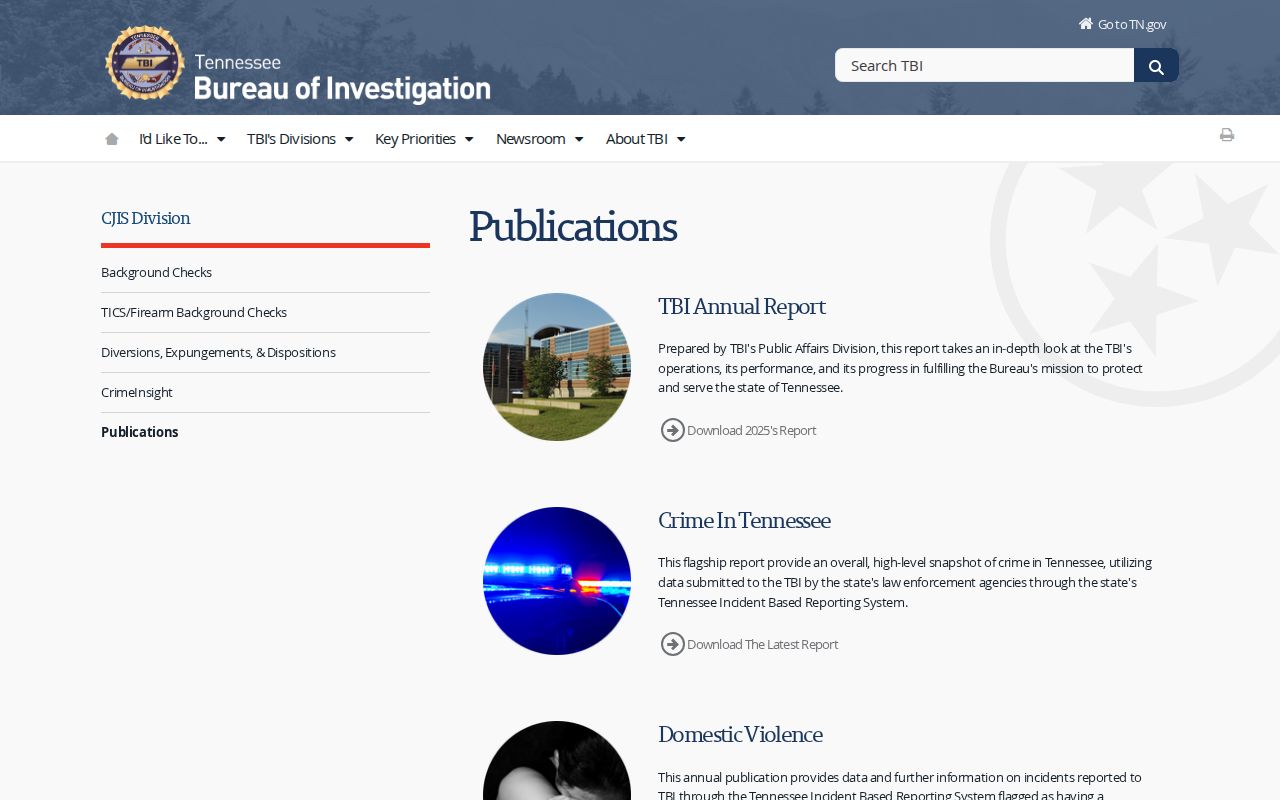Open the Crime In Tennessee heading
This screenshot has width=1280, height=800.
click(x=744, y=521)
